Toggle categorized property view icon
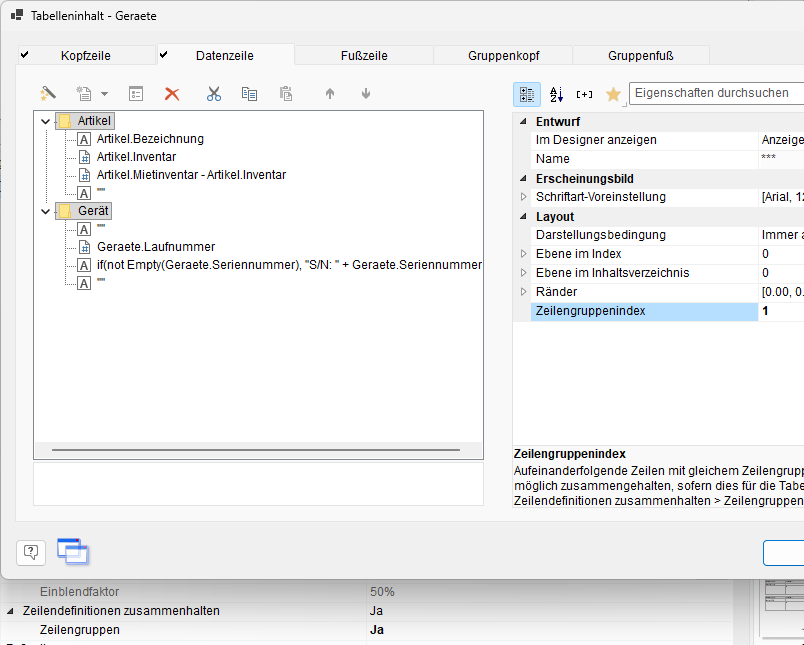 tap(527, 94)
